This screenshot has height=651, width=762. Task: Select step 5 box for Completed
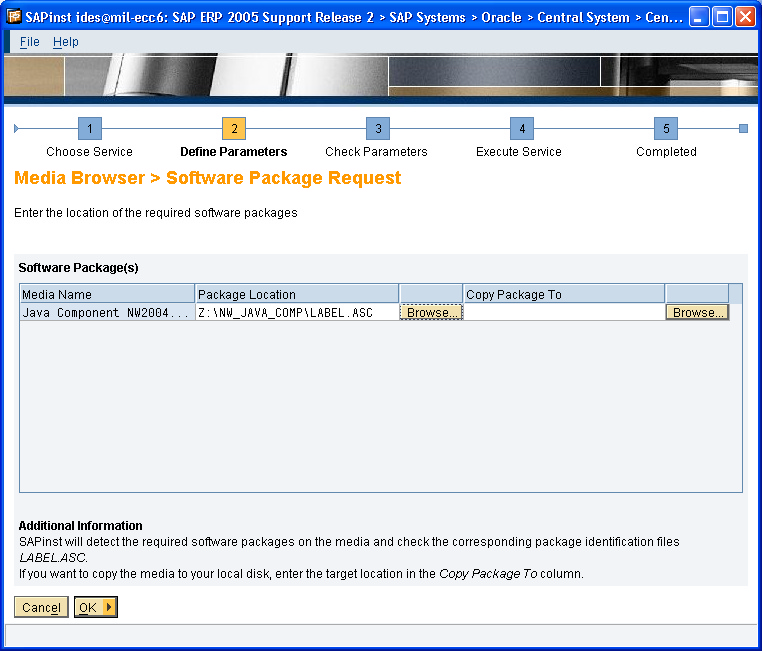coord(666,129)
